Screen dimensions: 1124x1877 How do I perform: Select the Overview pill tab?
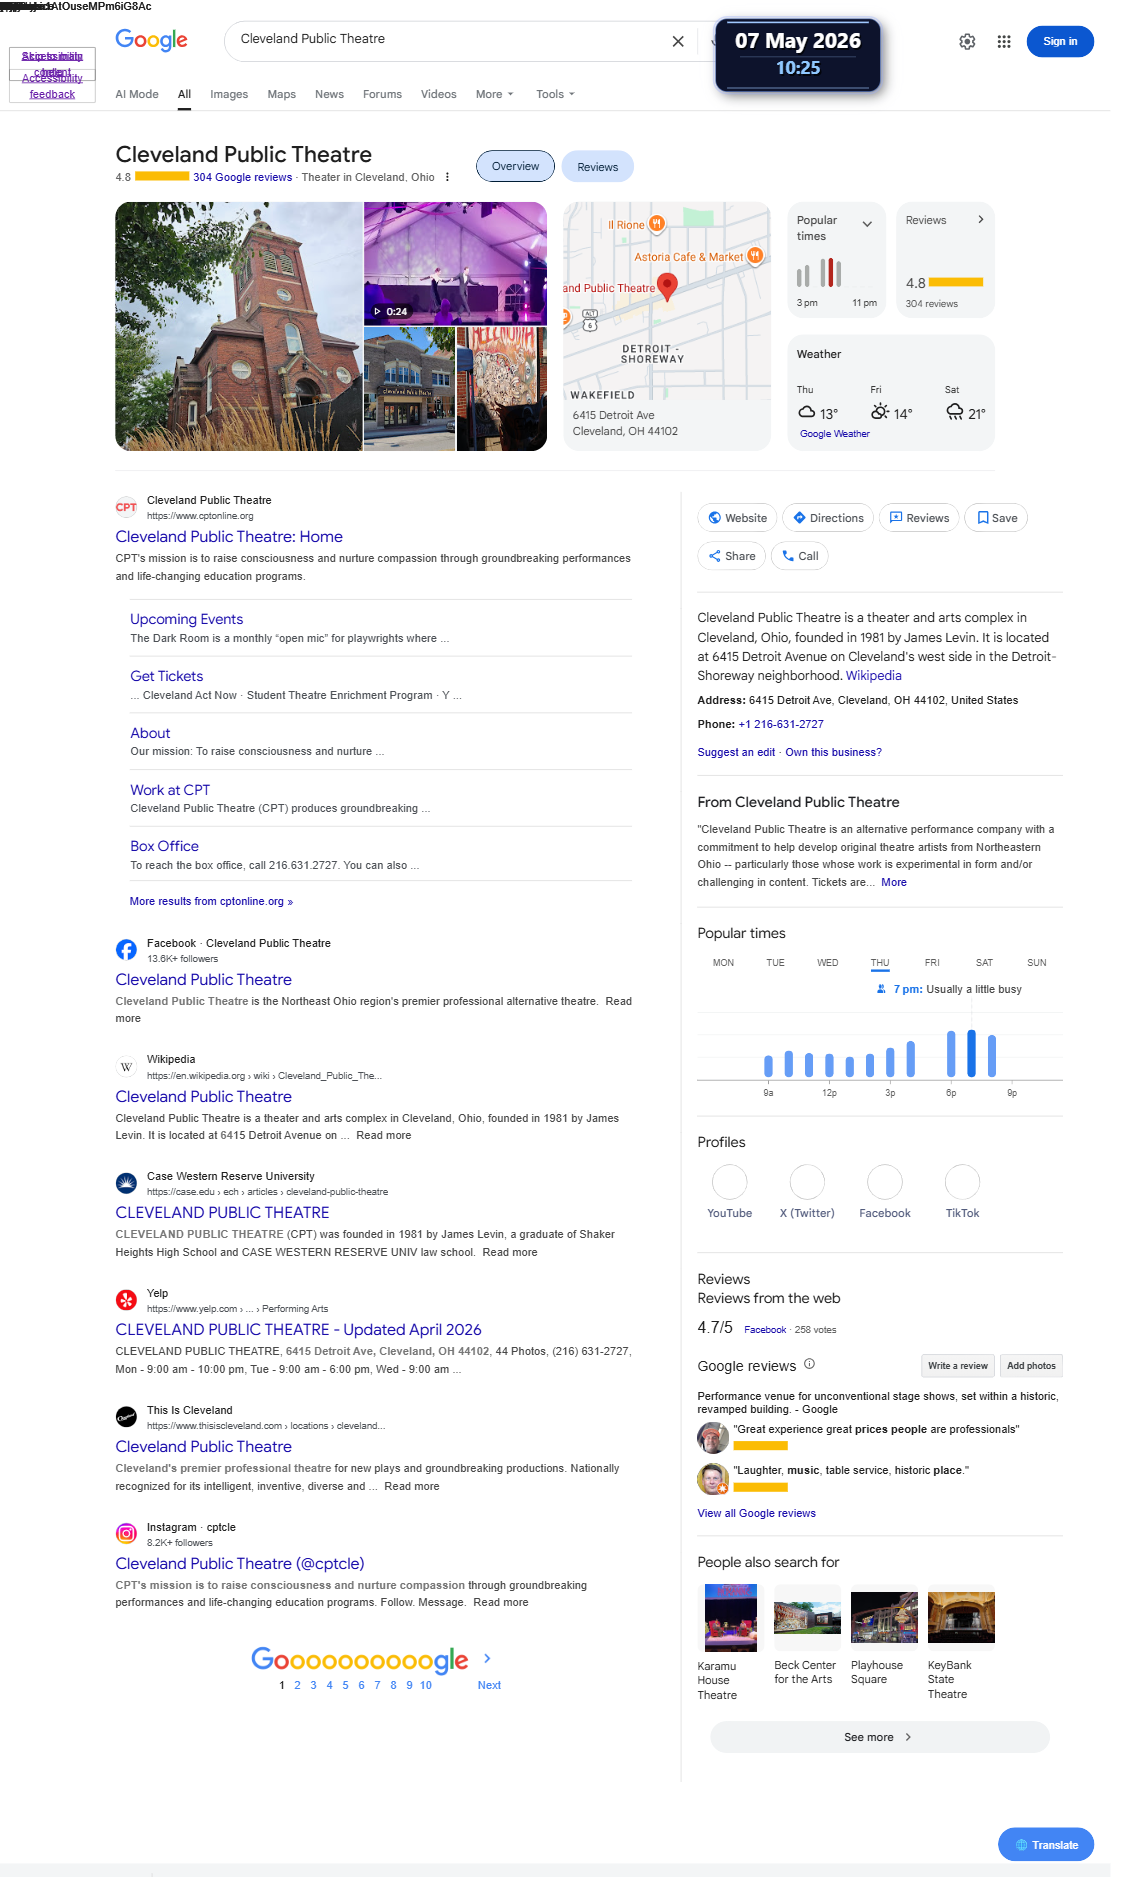click(516, 166)
